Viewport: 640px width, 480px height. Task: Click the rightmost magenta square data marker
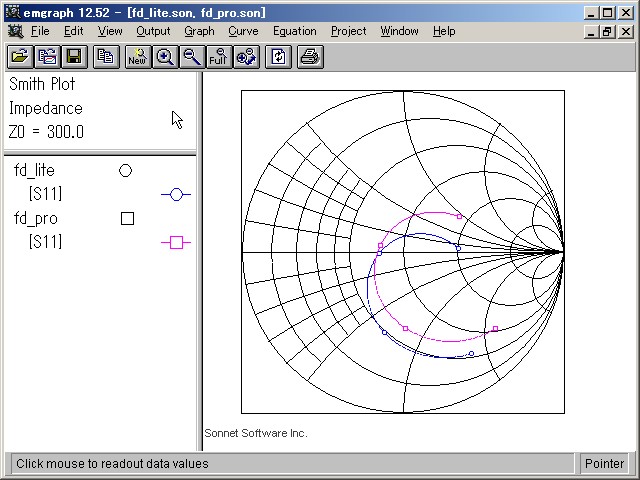[495, 329]
